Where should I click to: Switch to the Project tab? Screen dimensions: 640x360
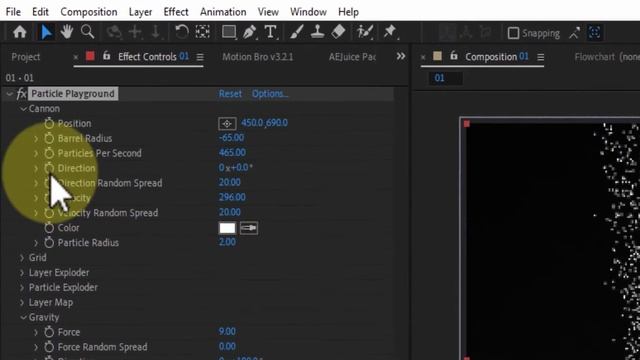pyautogui.click(x=26, y=57)
